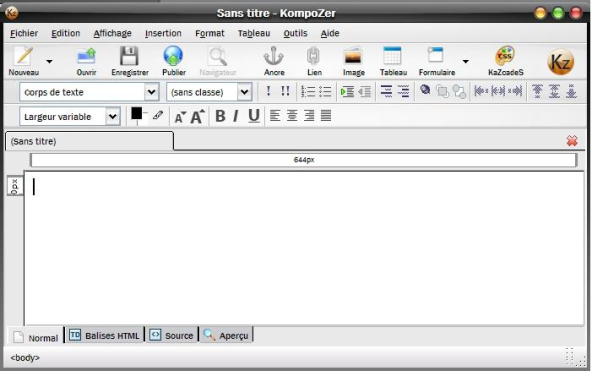Insert a form with Formulaire
Viewport: 592px width, 371px height.
click(x=437, y=61)
